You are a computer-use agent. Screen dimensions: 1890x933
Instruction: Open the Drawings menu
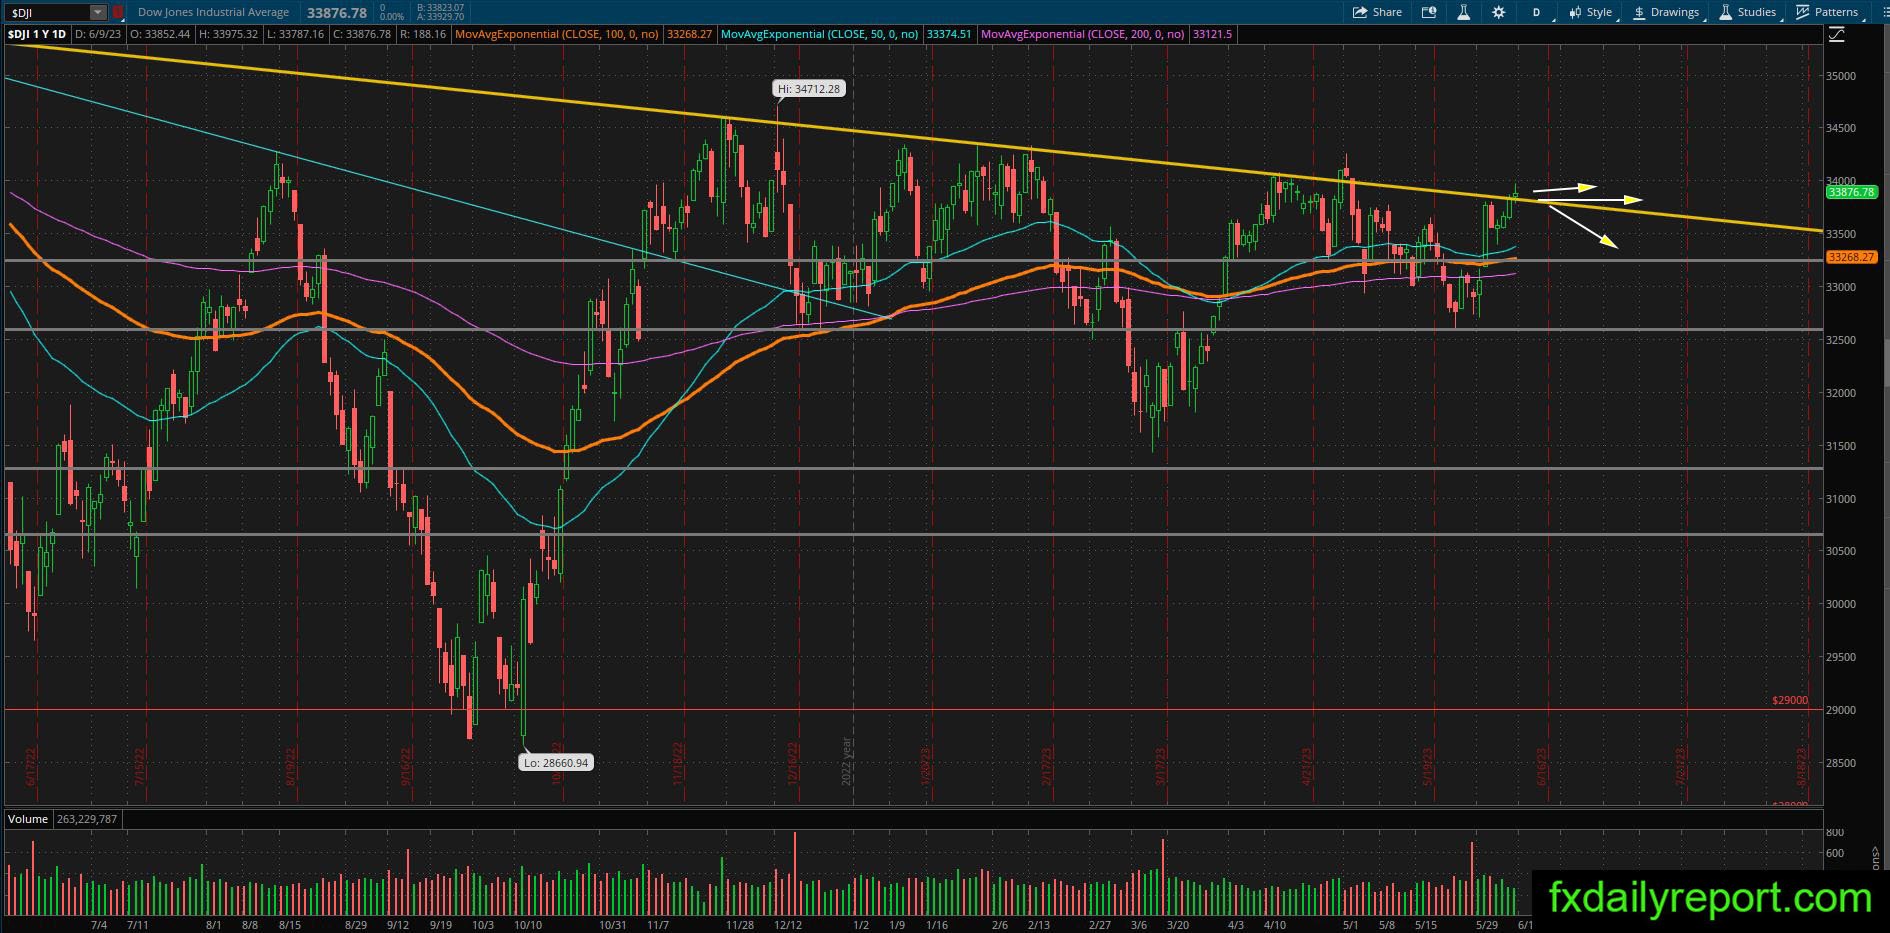[1666, 12]
